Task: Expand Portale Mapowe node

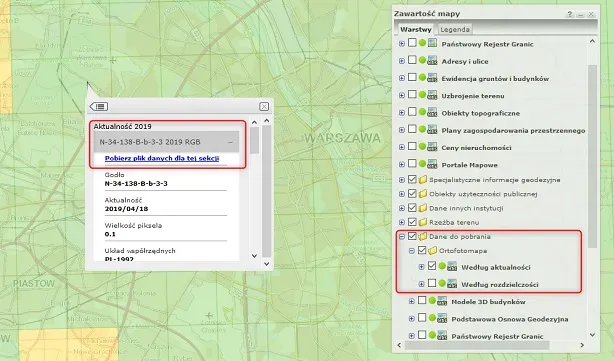Action: click(402, 164)
